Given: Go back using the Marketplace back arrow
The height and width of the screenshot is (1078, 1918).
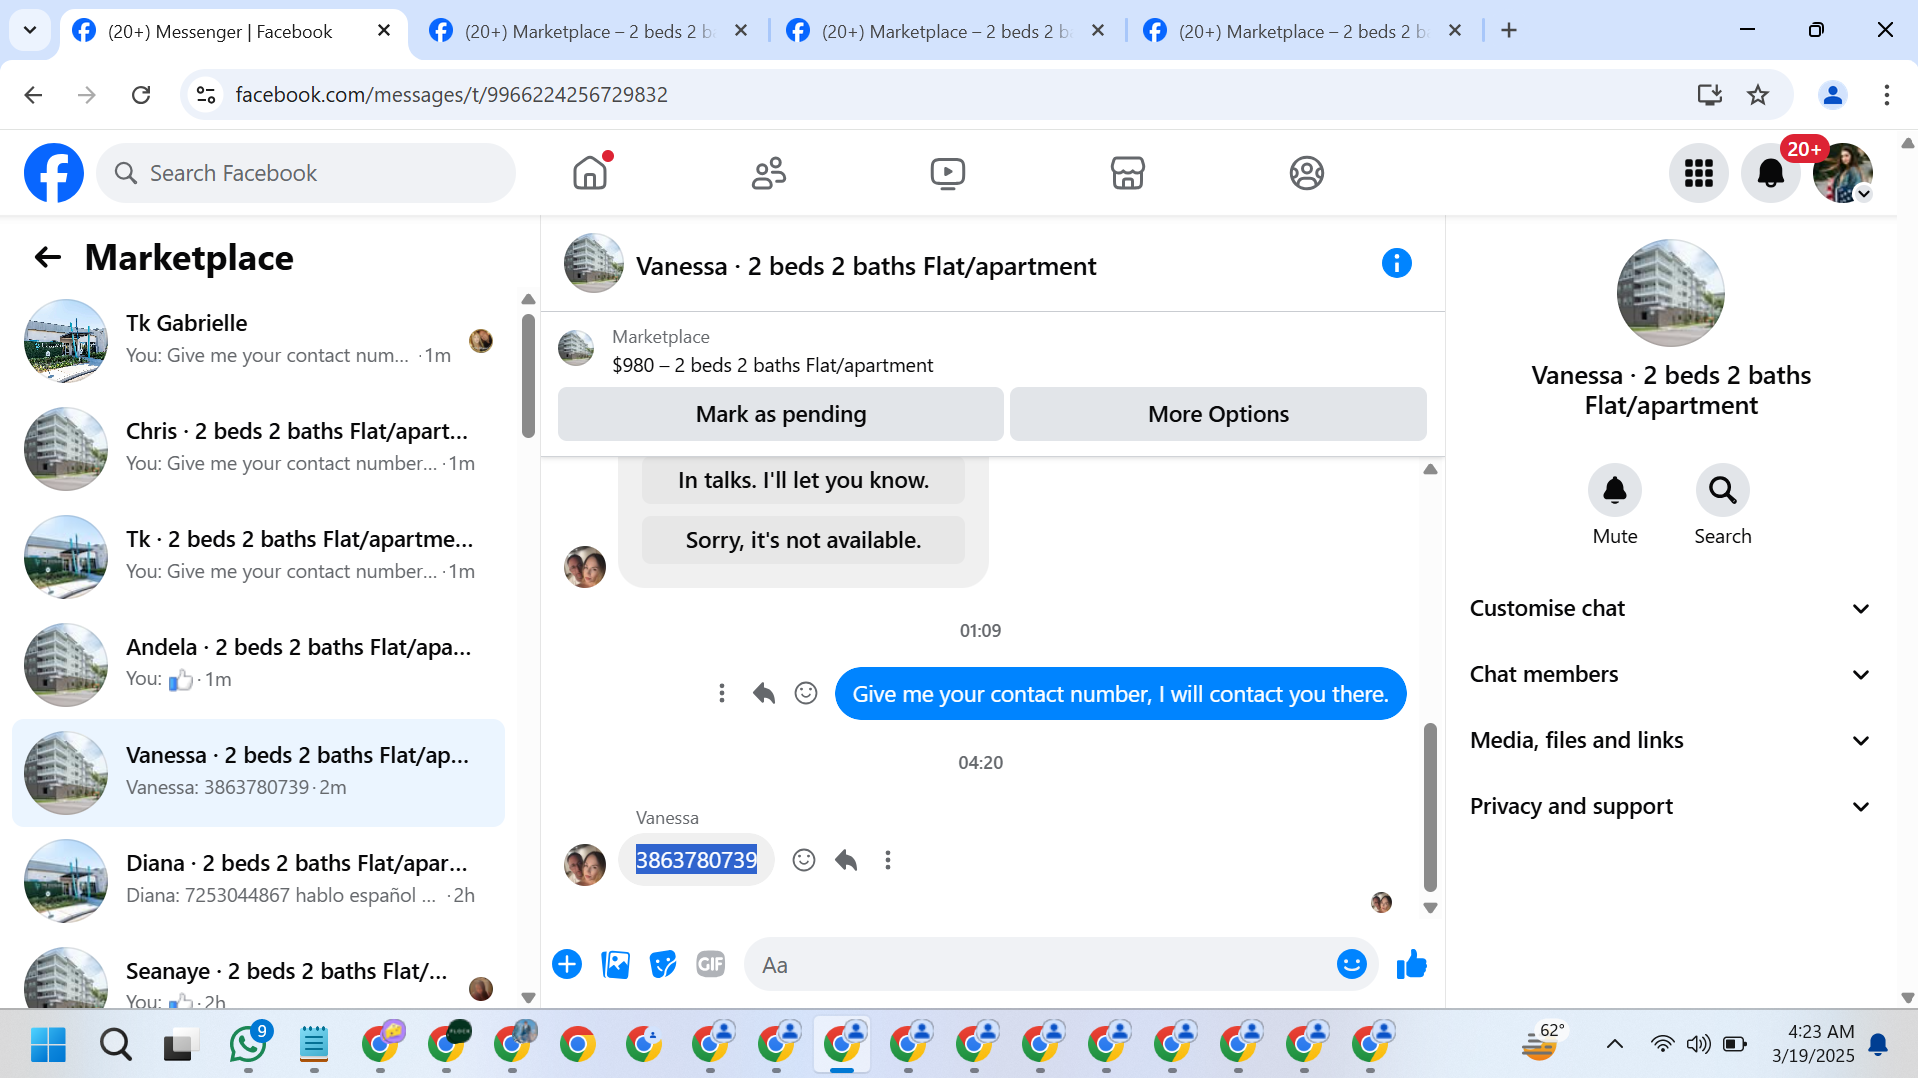Looking at the screenshot, I should point(48,258).
